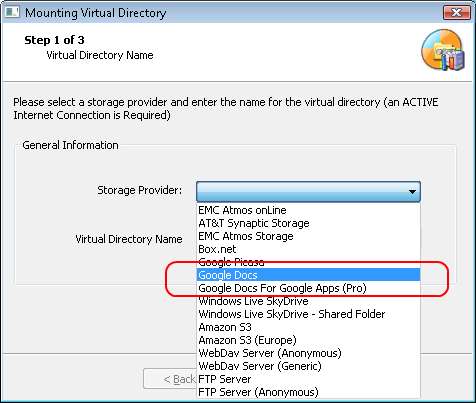Screen dimensions: 476x403
Task: Click the Storage Provider combo box field
Action: tap(308, 192)
